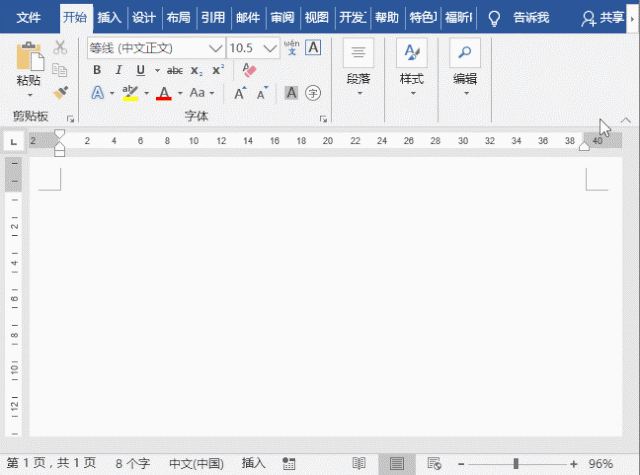
Task: Open the font name dropdown
Action: pos(215,48)
